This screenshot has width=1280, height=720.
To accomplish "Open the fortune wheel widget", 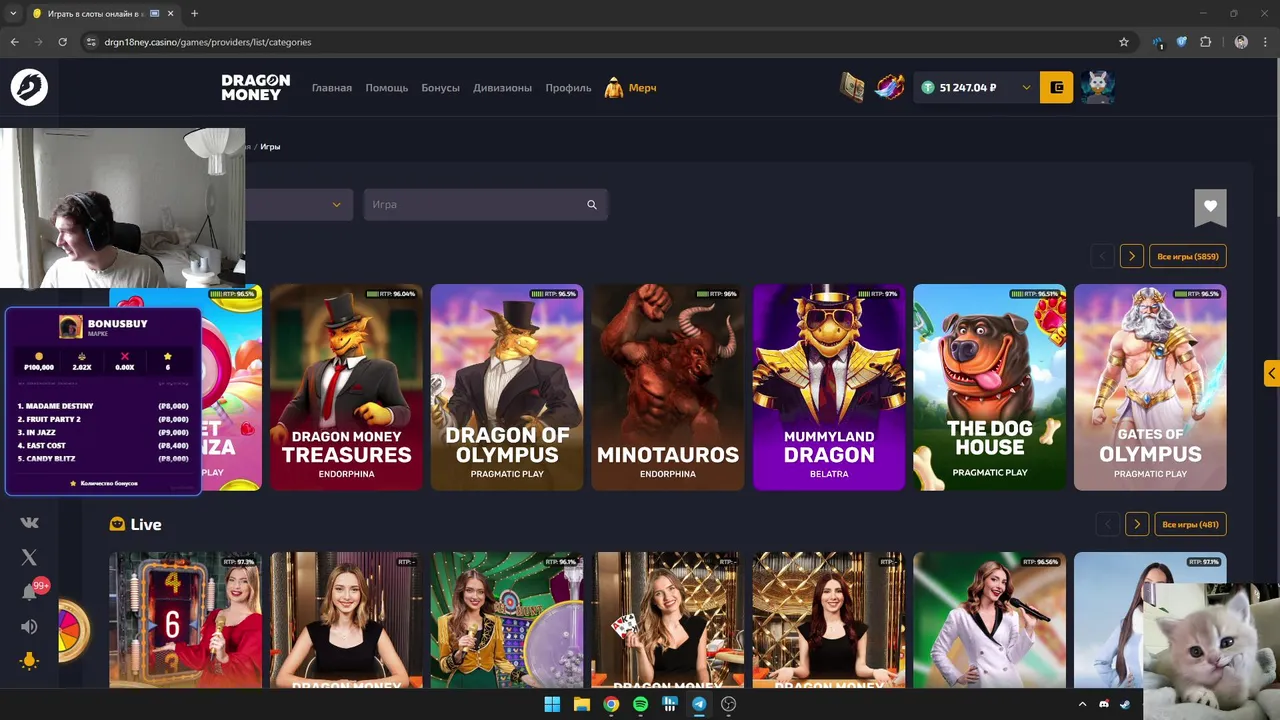I will 73,631.
